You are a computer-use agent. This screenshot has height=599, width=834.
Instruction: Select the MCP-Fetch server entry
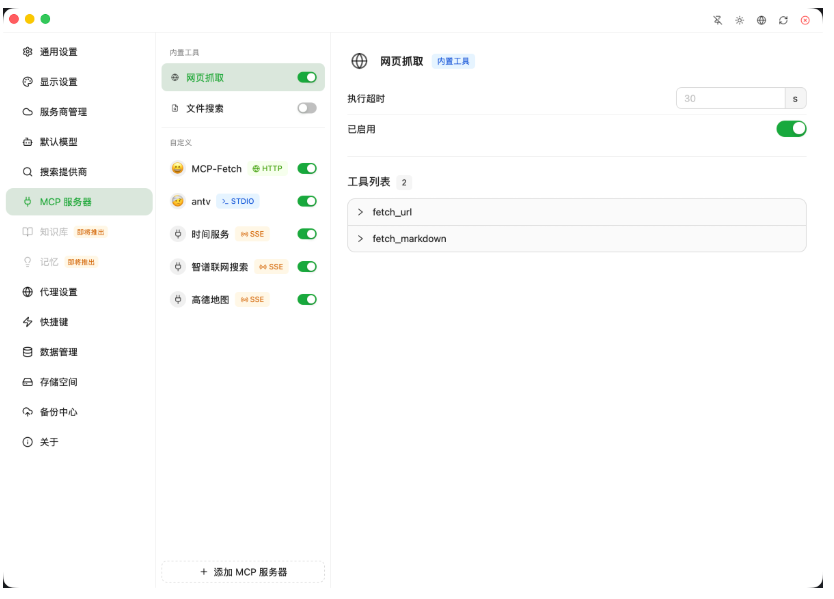(243, 169)
